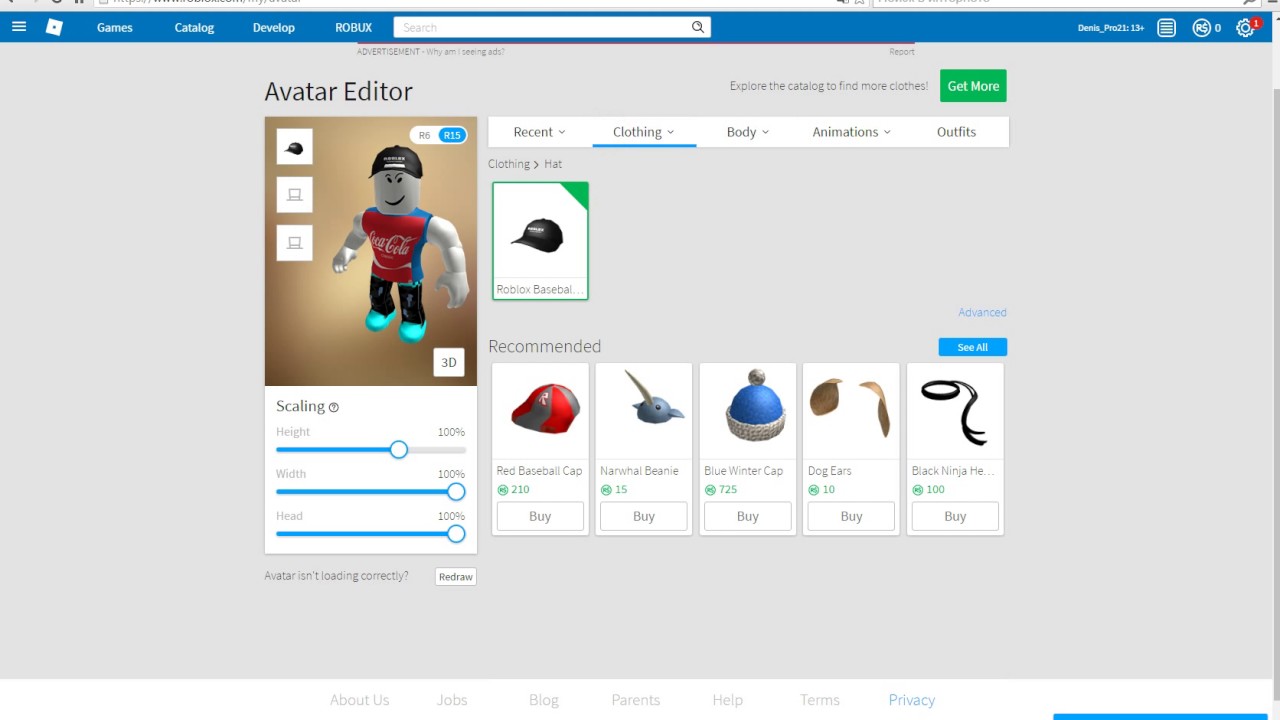
Task: Open the Games menu item
Action: [115, 28]
